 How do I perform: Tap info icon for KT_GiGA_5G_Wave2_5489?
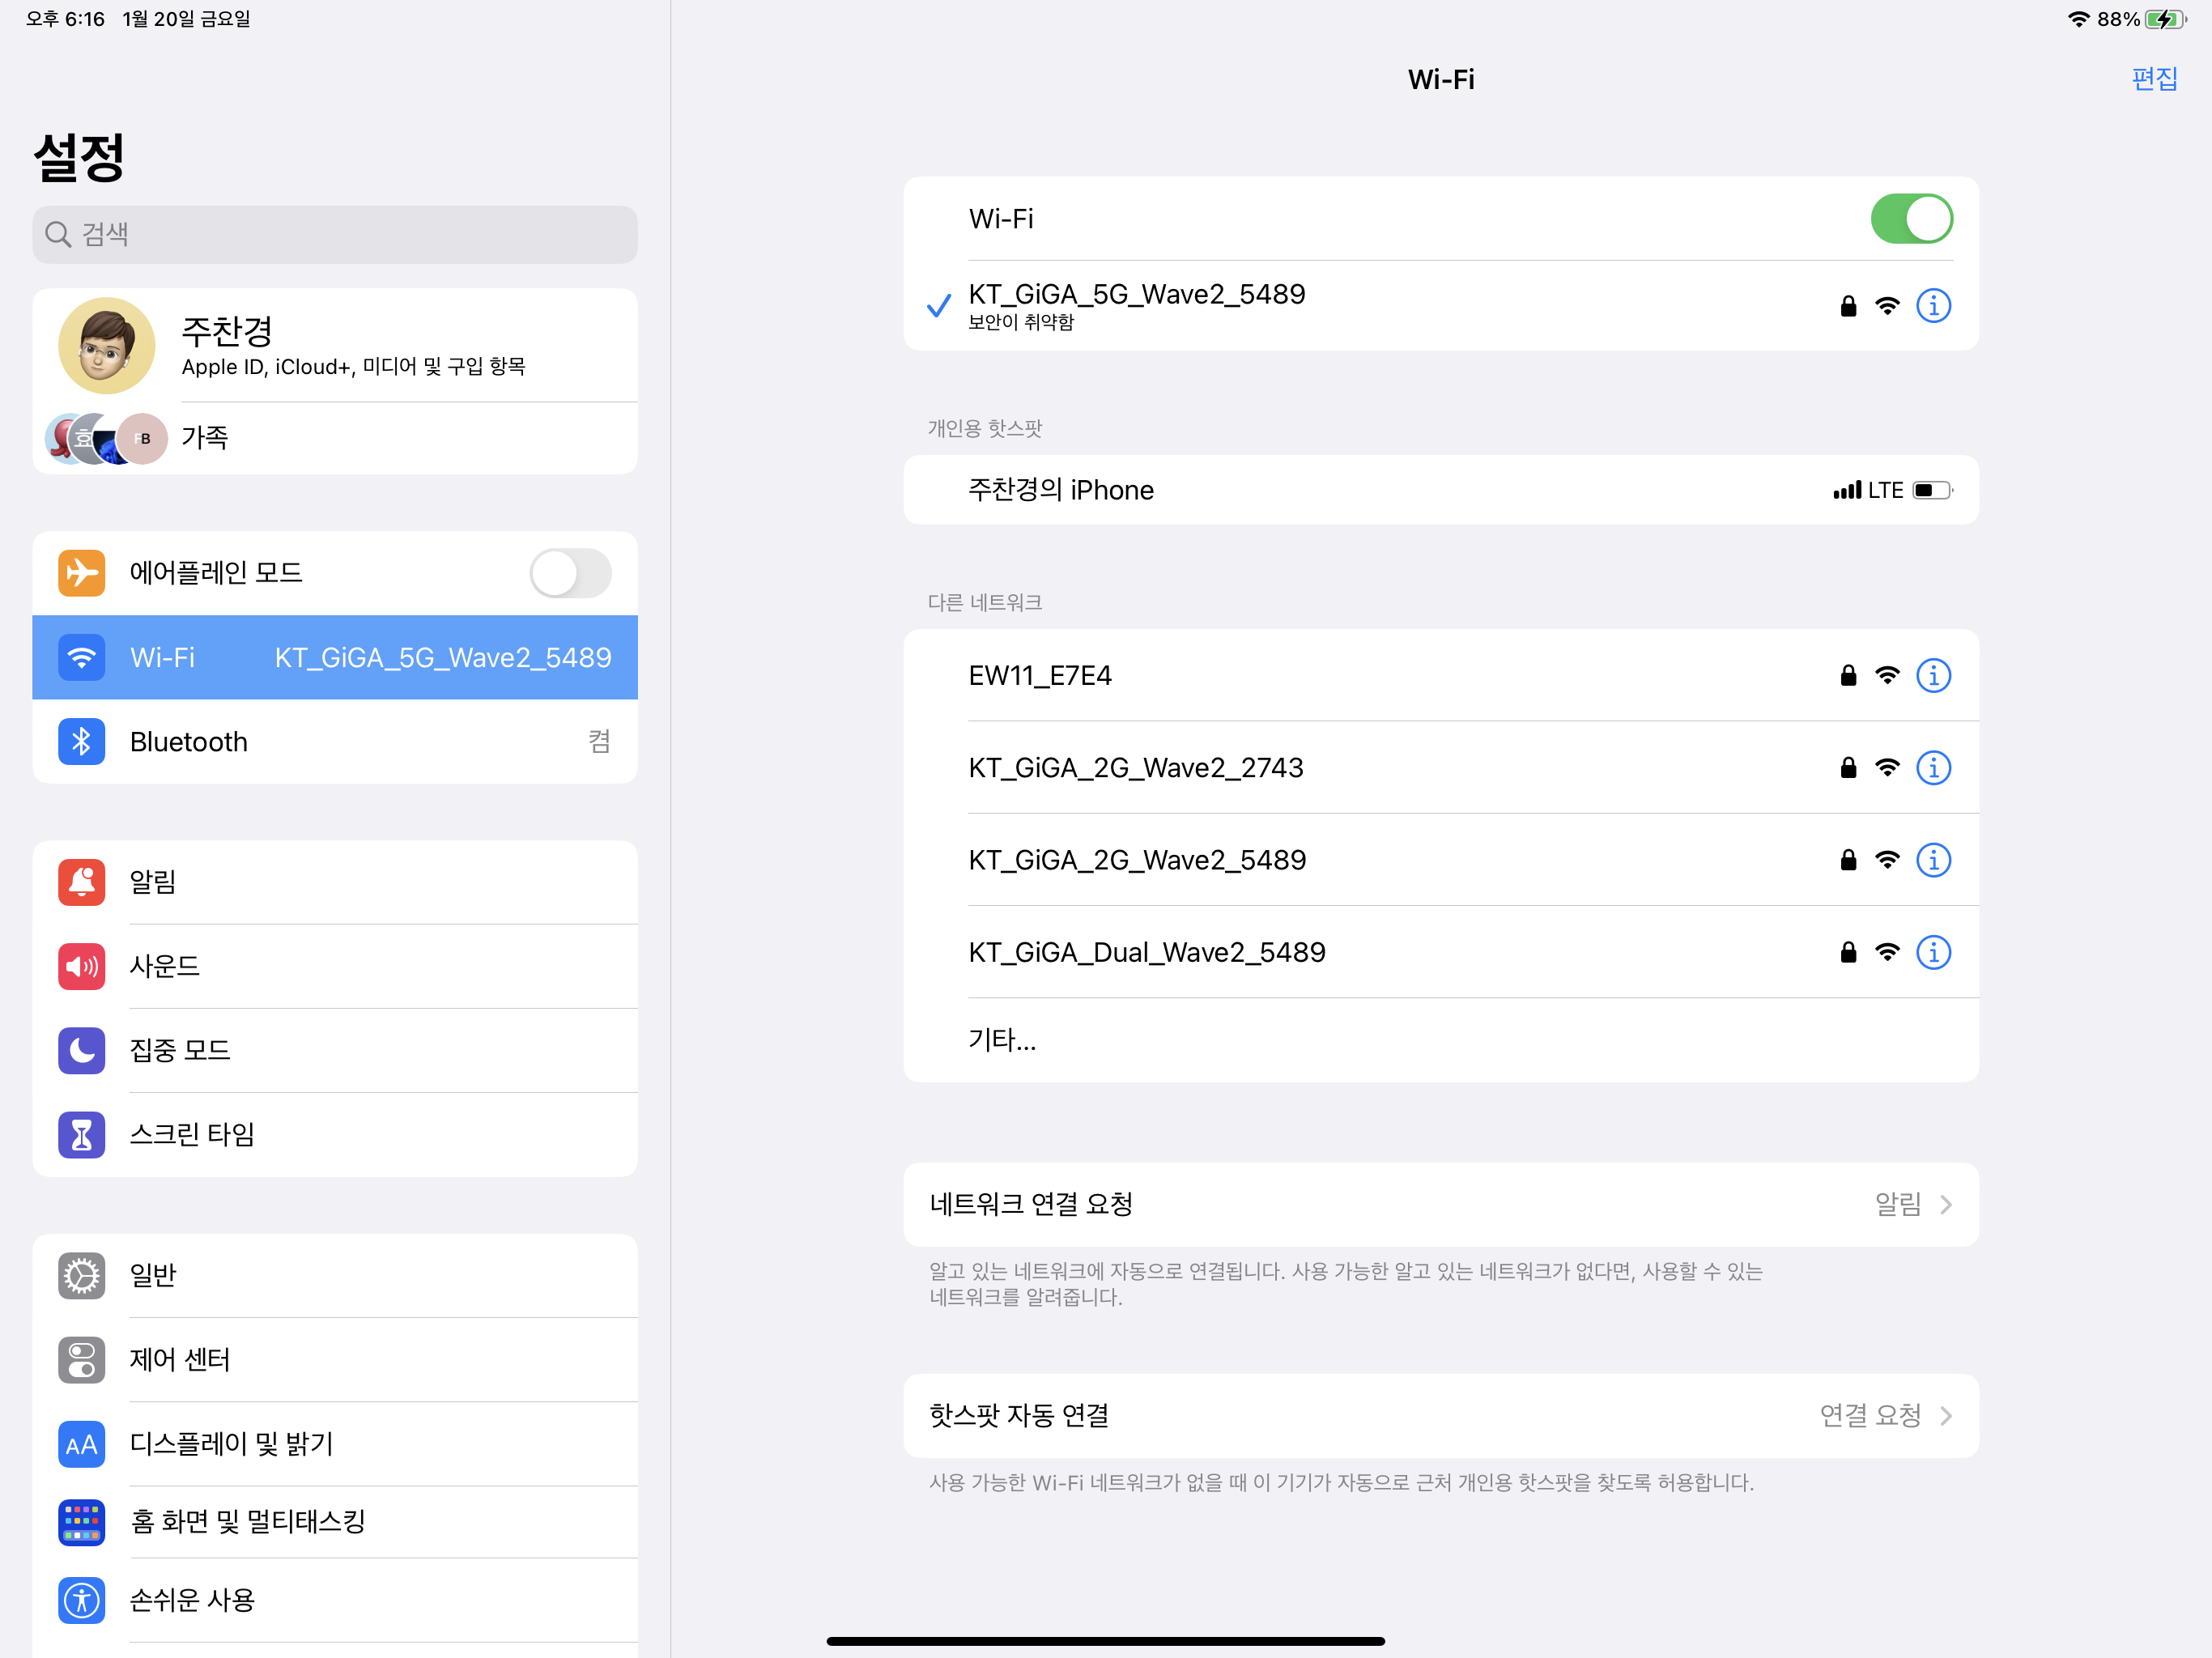click(1932, 306)
